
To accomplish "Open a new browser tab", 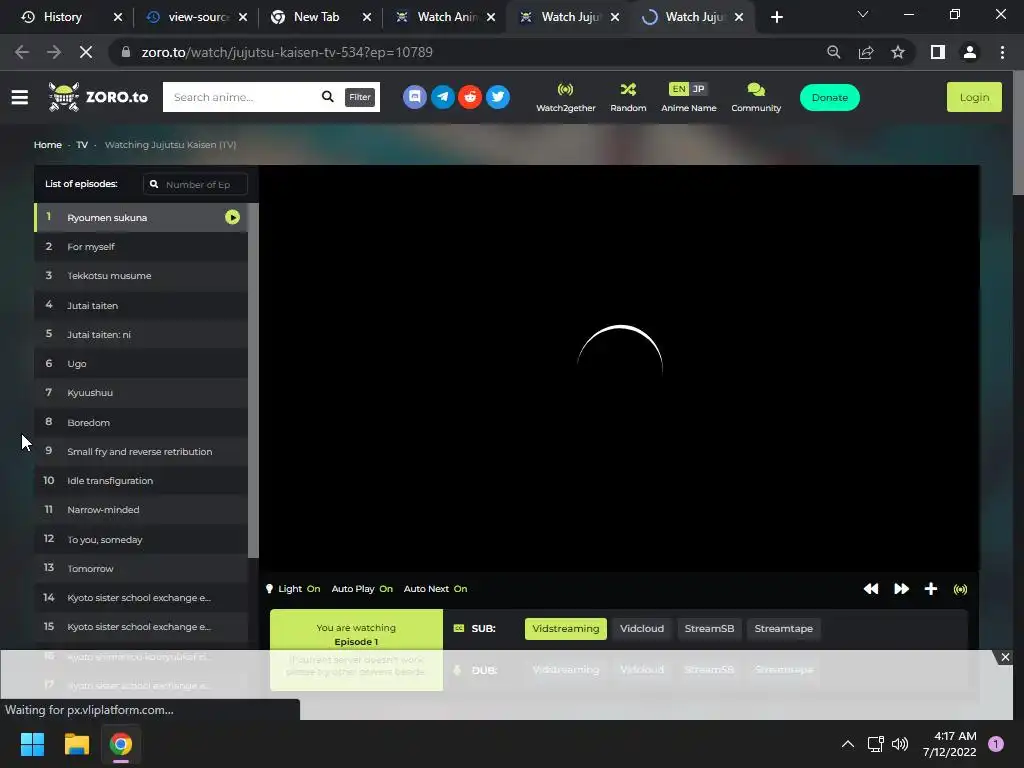I will [x=776, y=17].
